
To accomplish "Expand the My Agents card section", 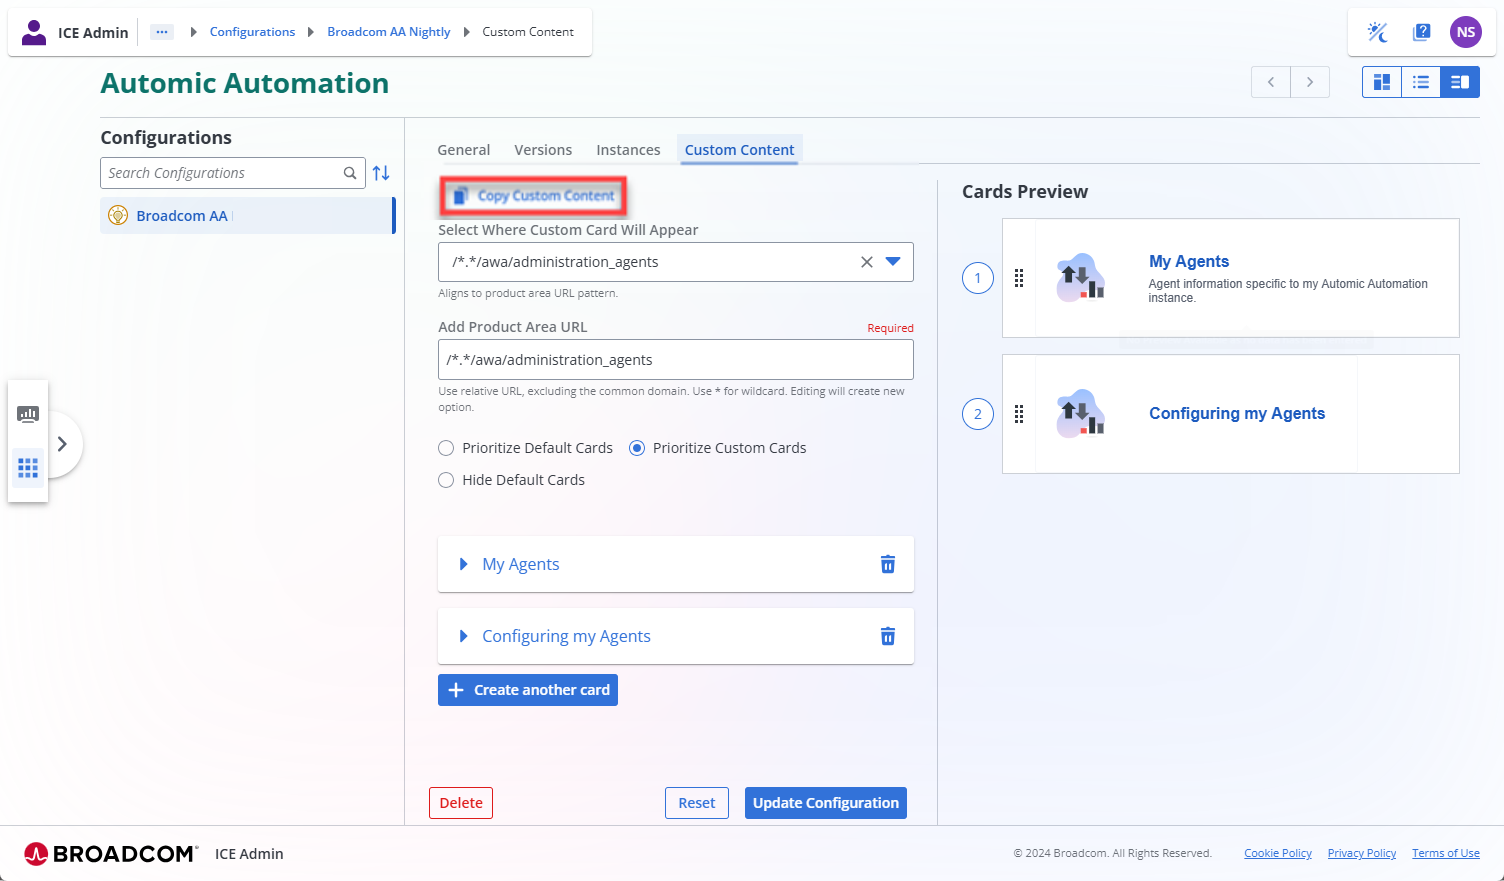I will click(x=463, y=564).
